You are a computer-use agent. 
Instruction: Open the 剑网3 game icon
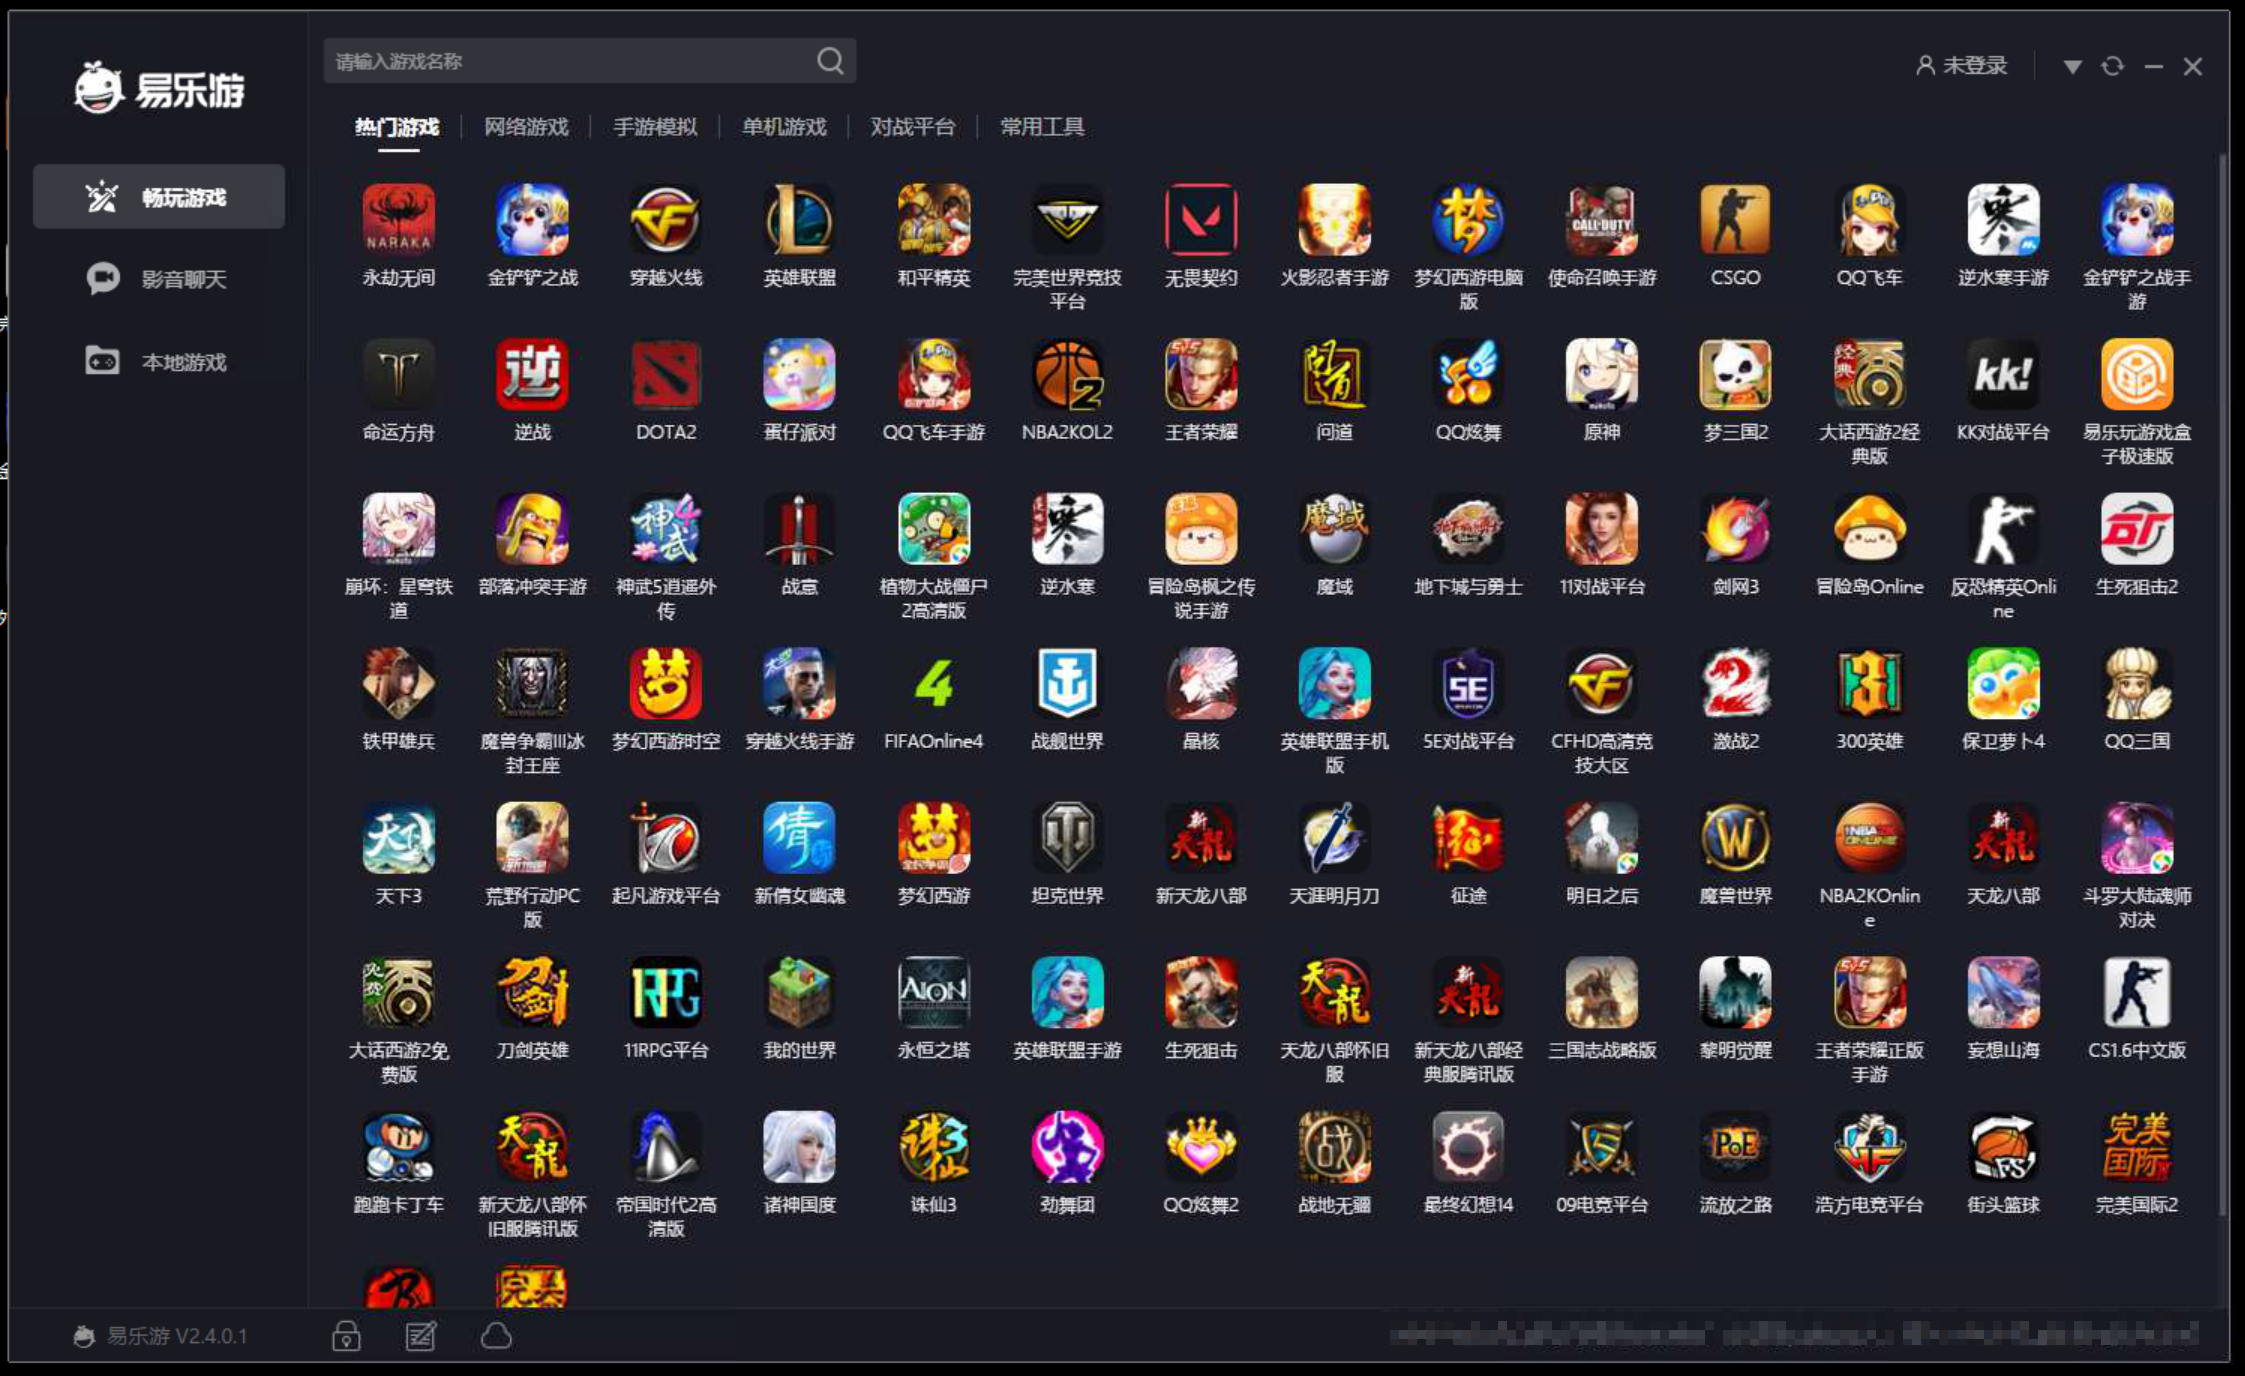pyautogui.click(x=1735, y=529)
